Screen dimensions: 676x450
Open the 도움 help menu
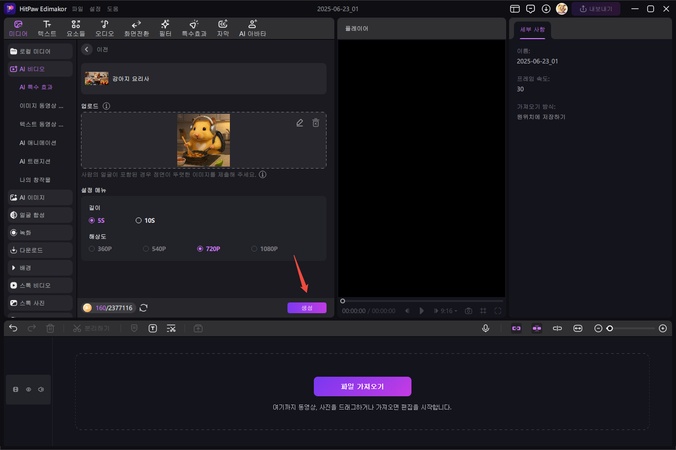click(113, 9)
